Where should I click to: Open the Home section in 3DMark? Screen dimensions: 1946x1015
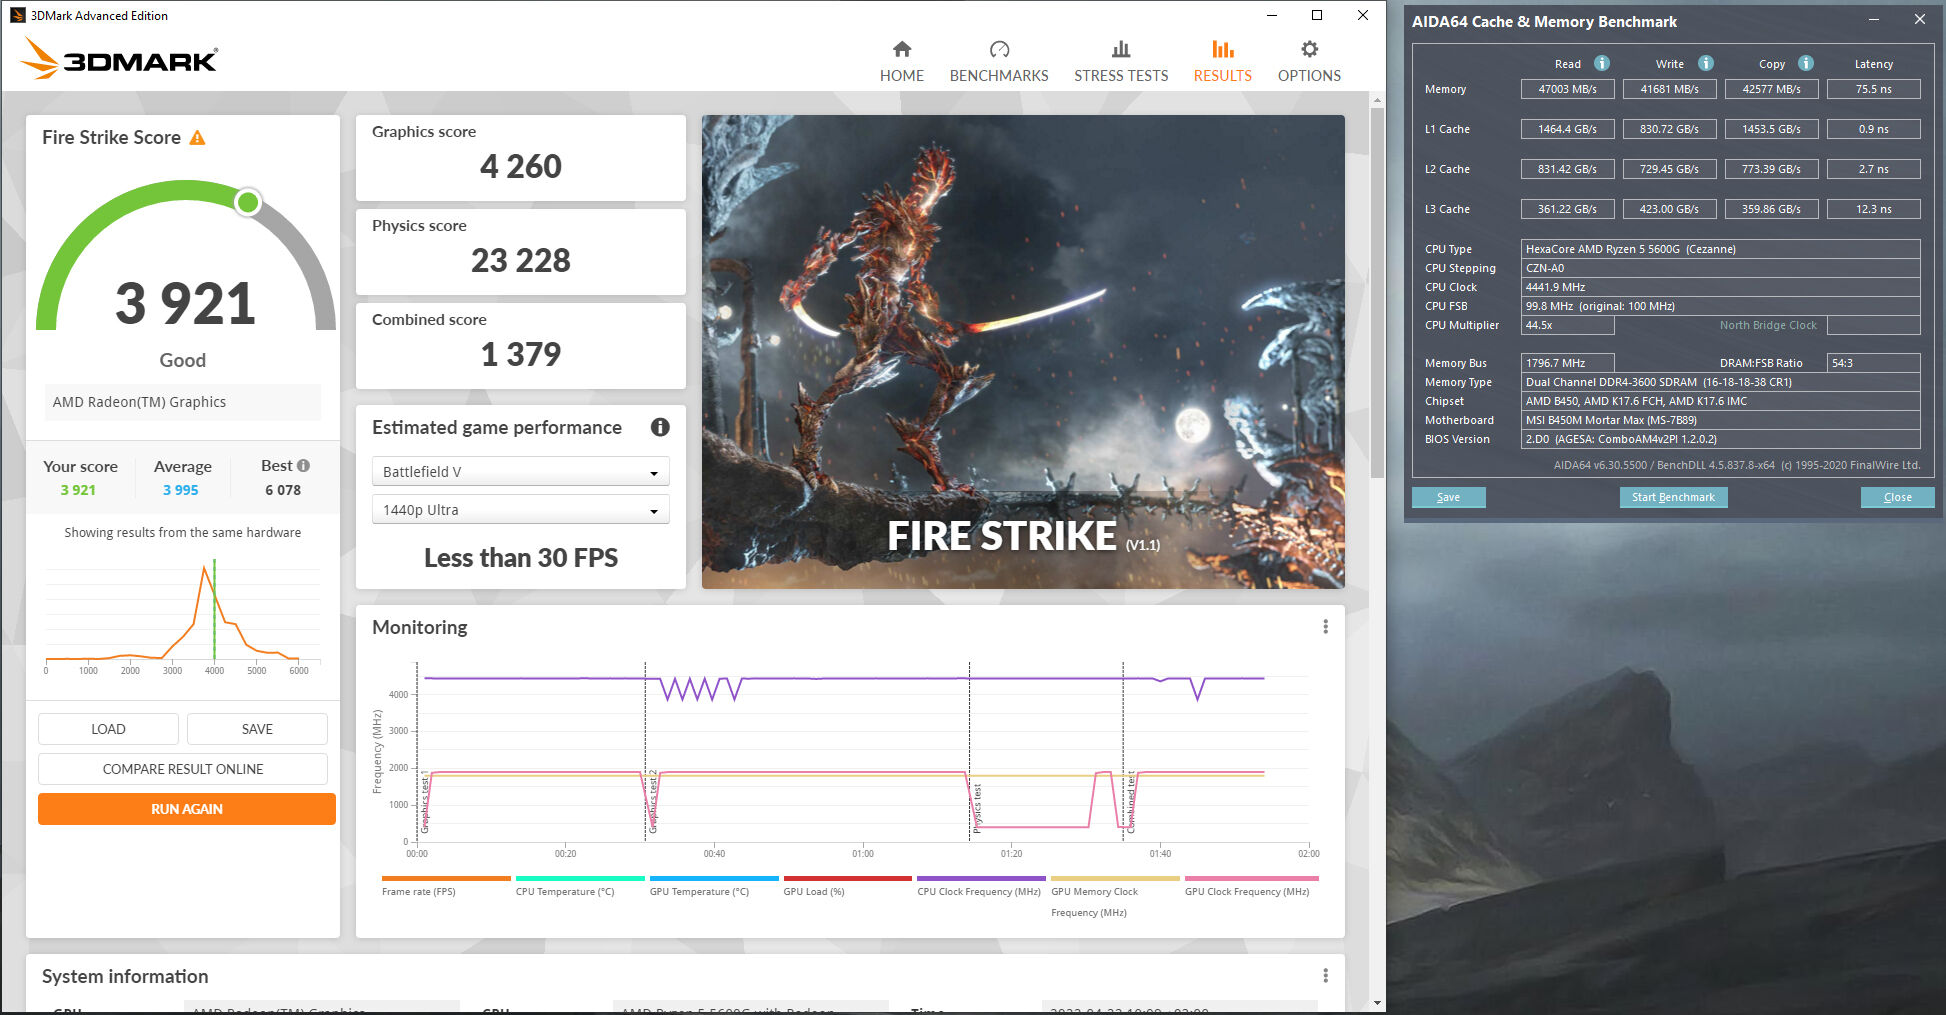pyautogui.click(x=901, y=62)
